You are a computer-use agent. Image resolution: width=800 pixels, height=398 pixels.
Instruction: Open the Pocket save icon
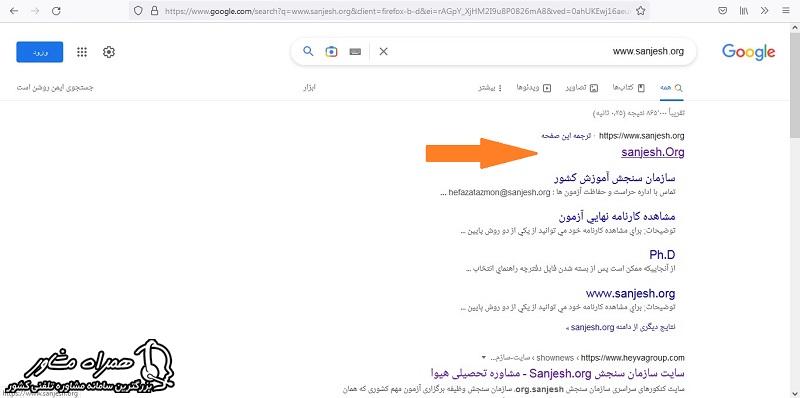722,10
